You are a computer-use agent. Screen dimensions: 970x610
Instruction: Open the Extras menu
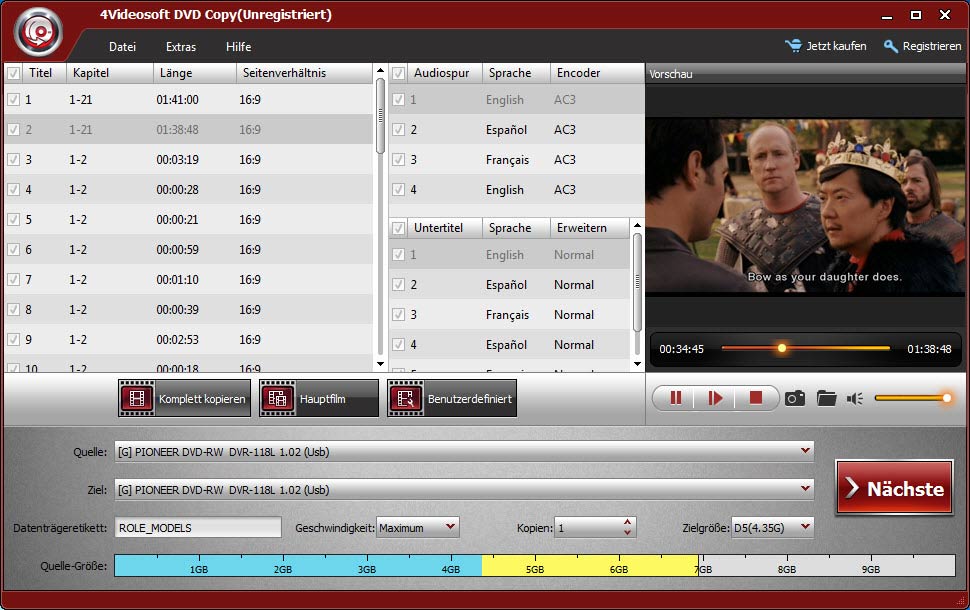[181, 47]
